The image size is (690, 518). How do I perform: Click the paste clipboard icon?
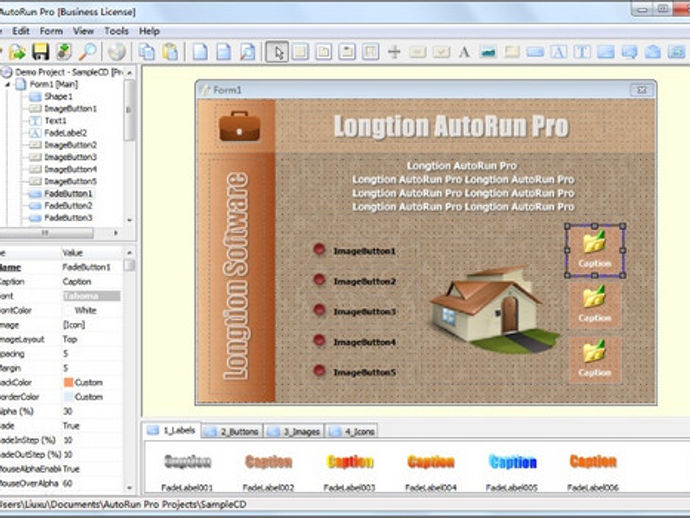pos(170,52)
